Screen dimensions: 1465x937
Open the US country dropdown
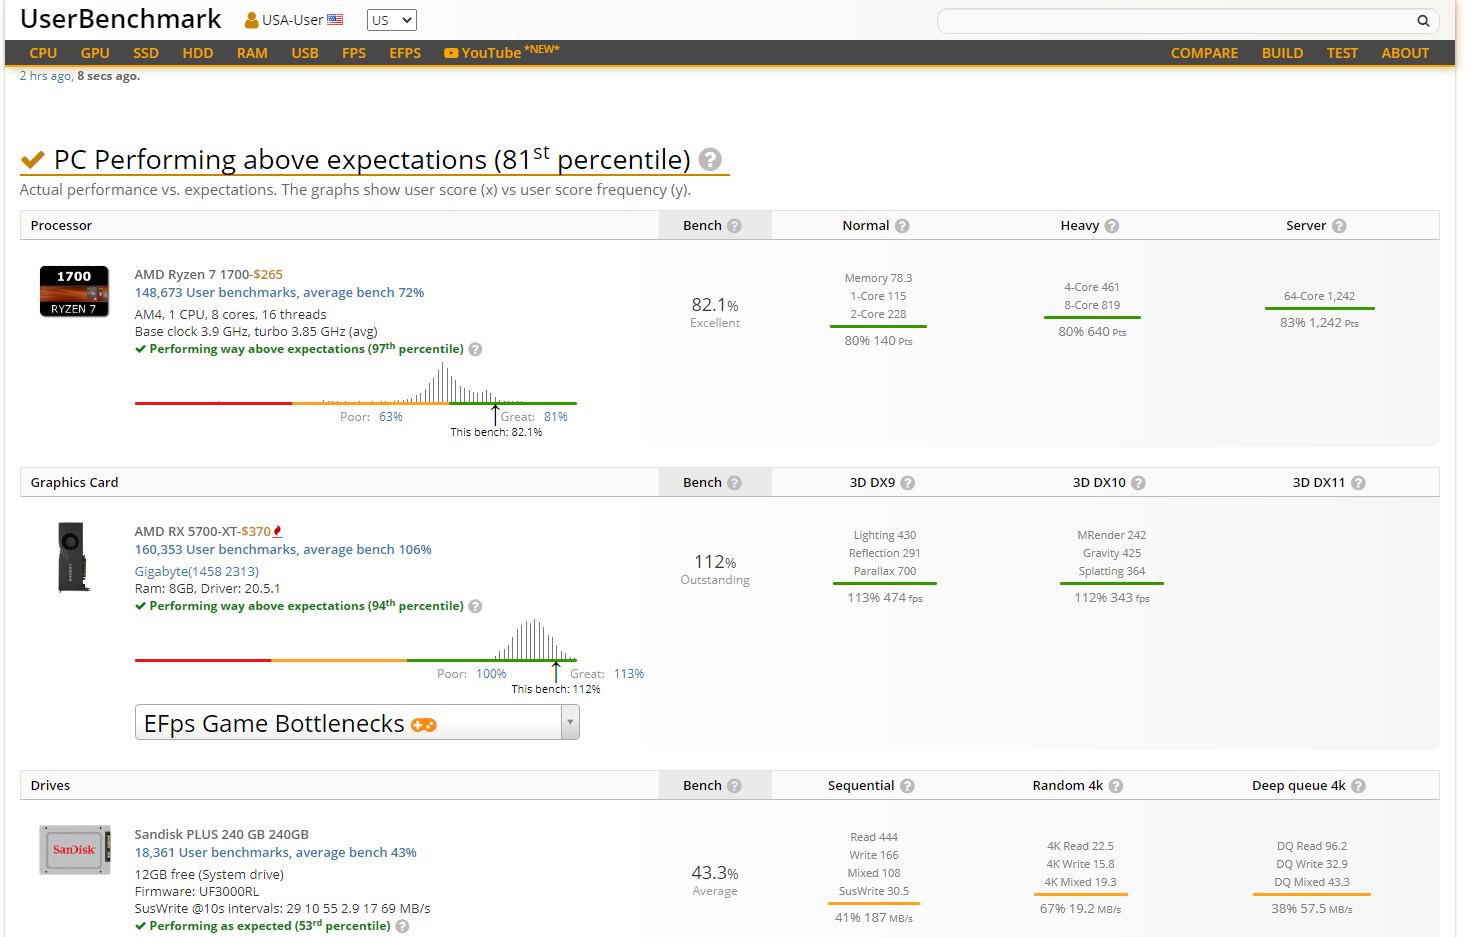point(392,20)
